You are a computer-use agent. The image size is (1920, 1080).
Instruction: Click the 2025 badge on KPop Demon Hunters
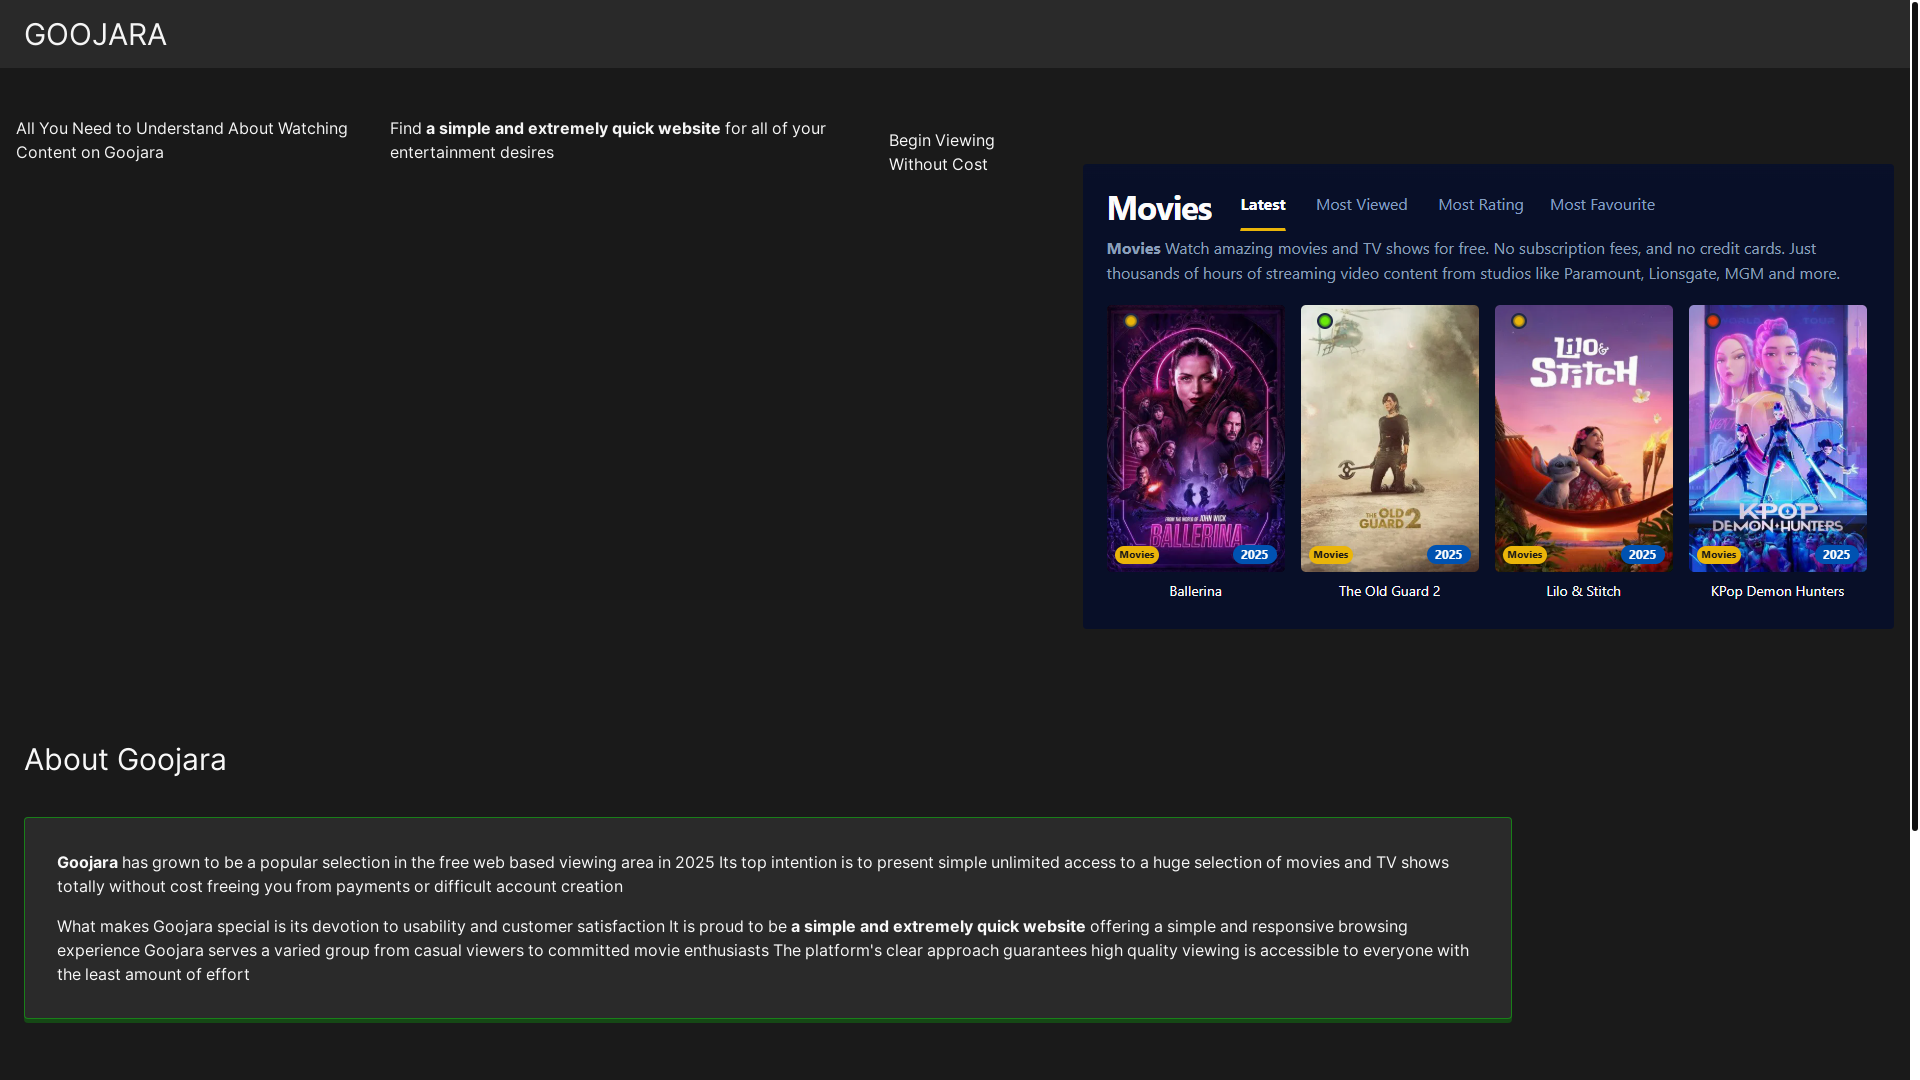1836,555
